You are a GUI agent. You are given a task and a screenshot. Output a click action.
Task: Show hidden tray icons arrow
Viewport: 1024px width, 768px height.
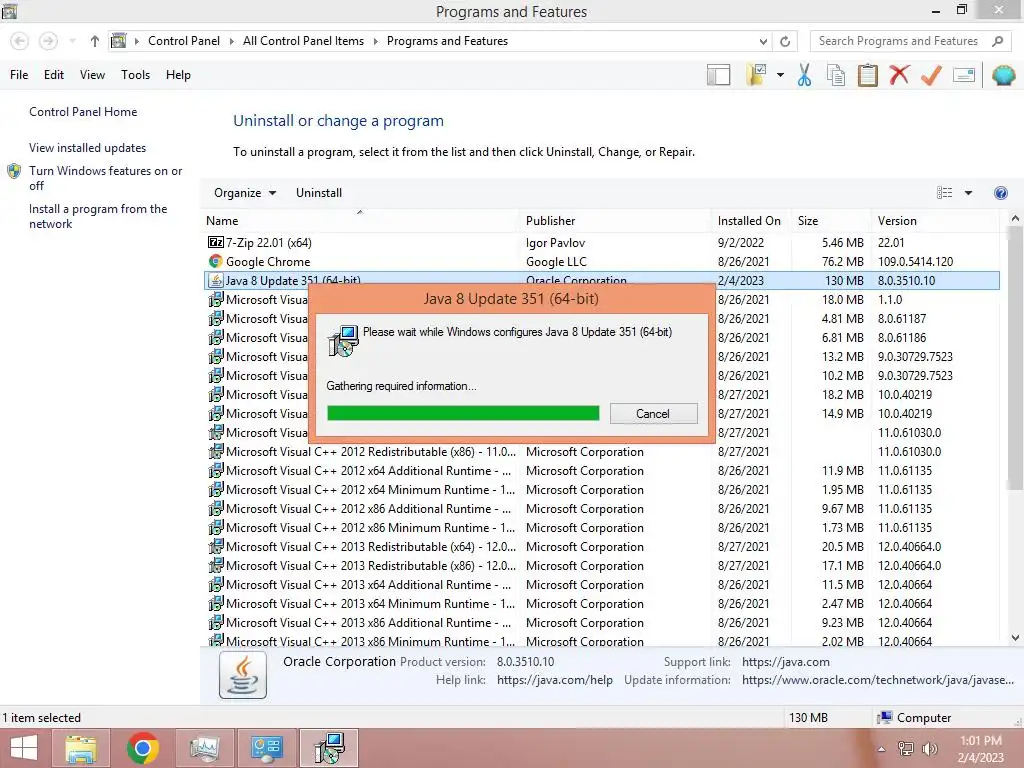click(x=881, y=749)
